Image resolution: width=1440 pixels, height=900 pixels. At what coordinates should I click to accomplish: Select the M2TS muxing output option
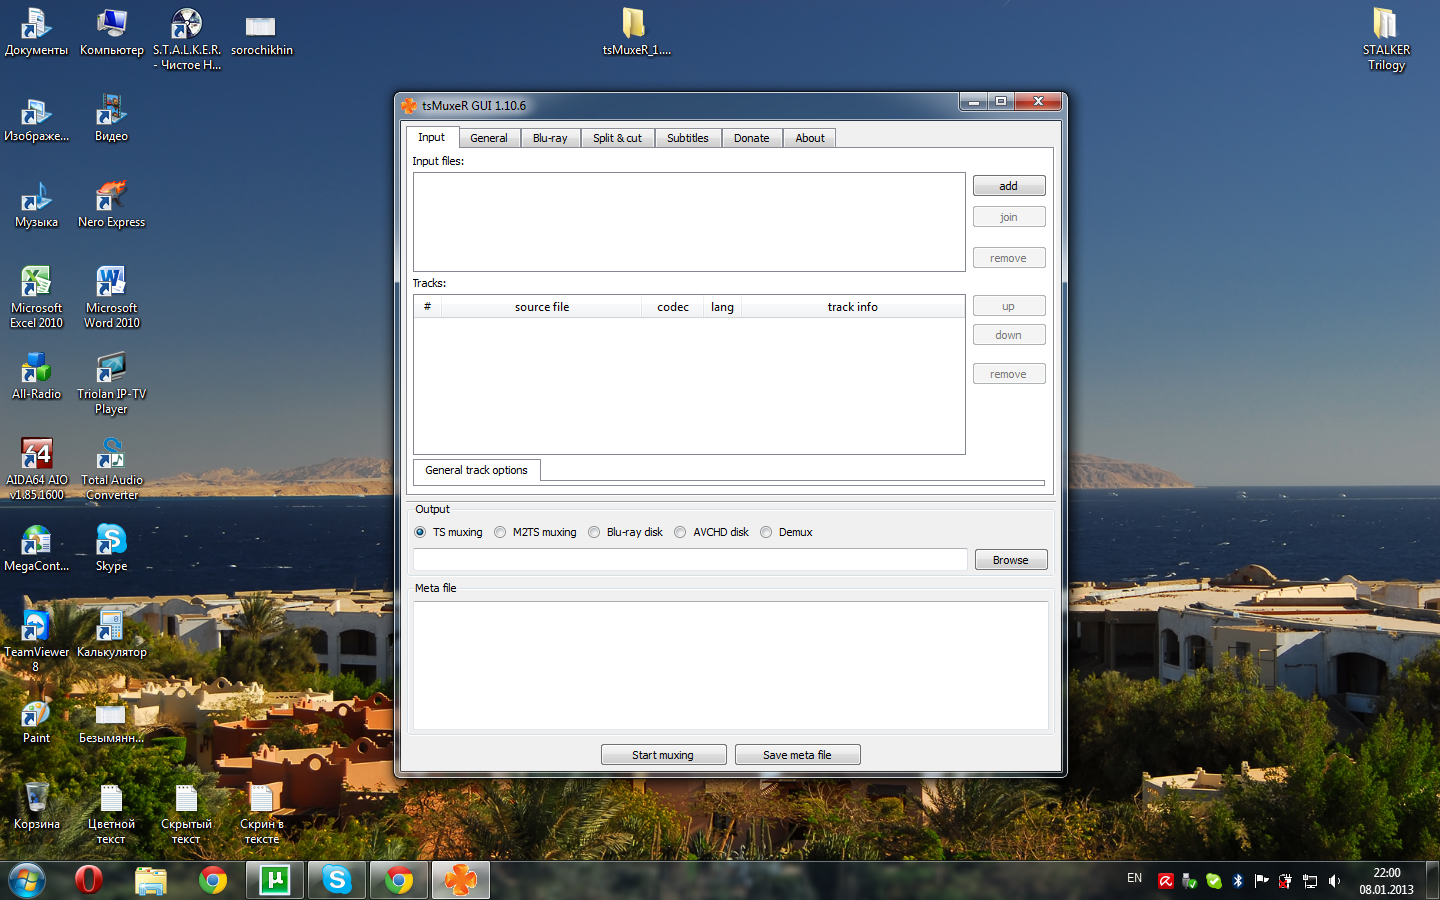[535, 532]
